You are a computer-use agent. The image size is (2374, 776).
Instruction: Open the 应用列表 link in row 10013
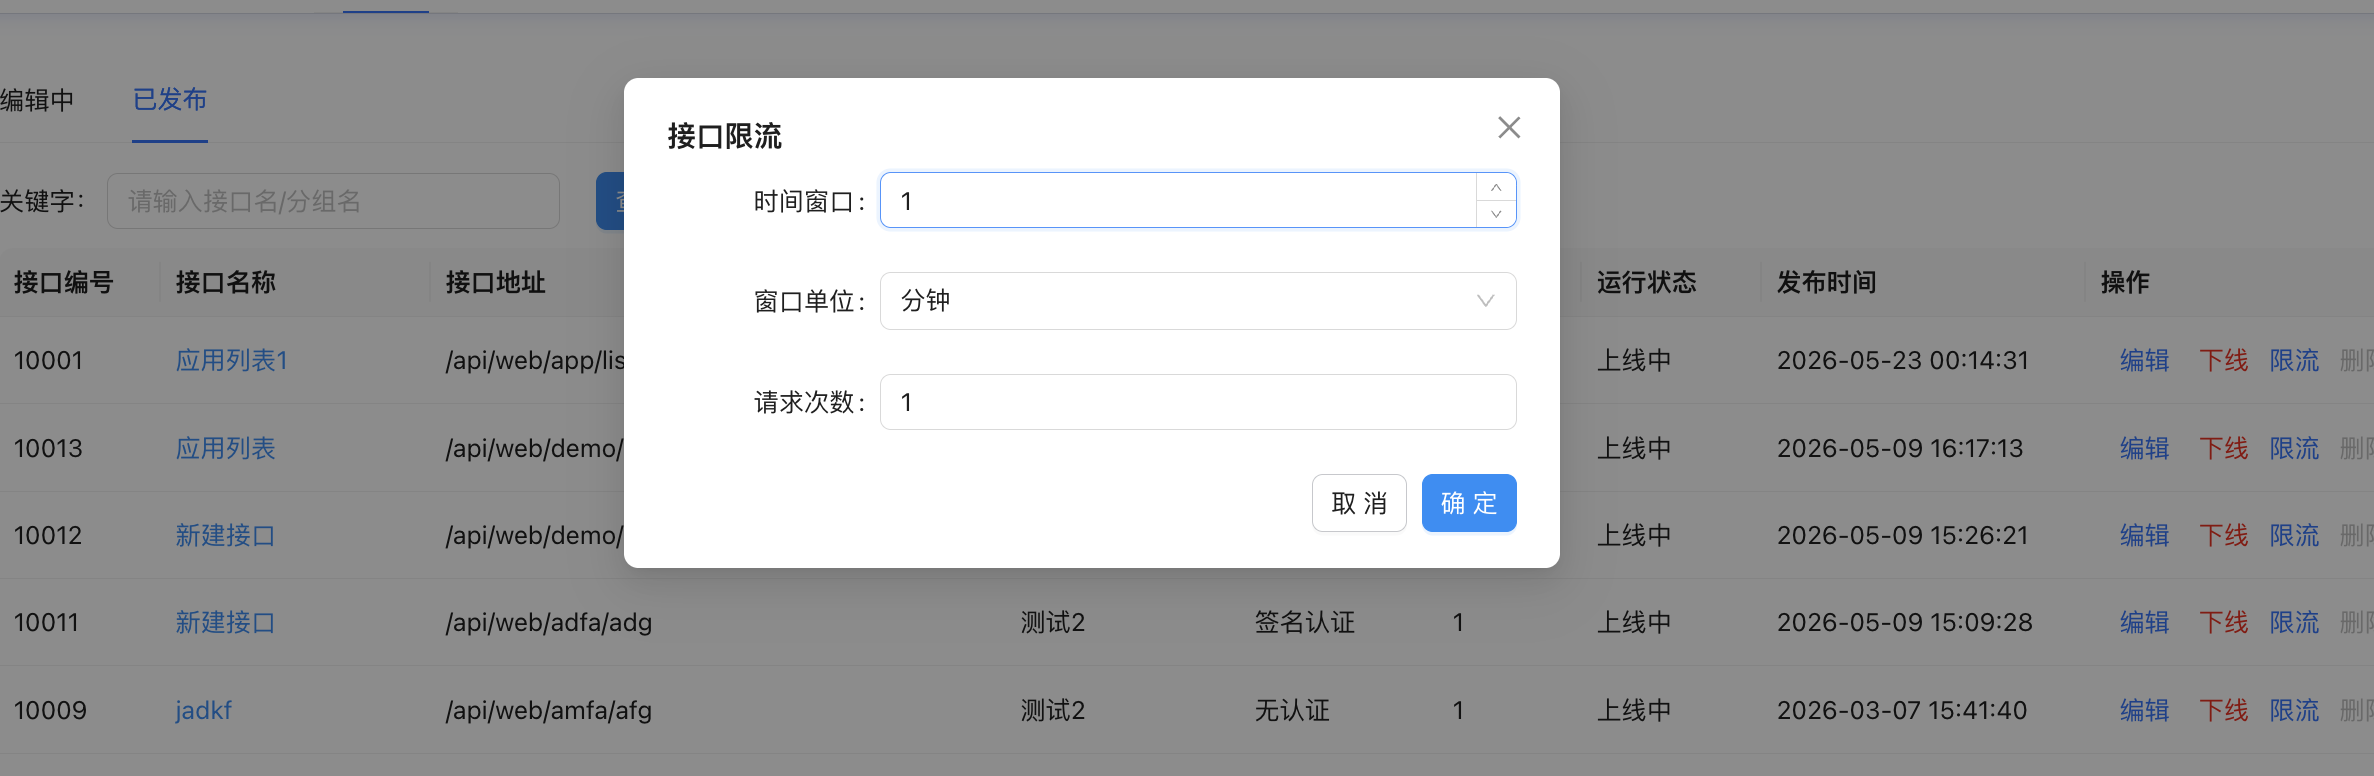pyautogui.click(x=226, y=448)
